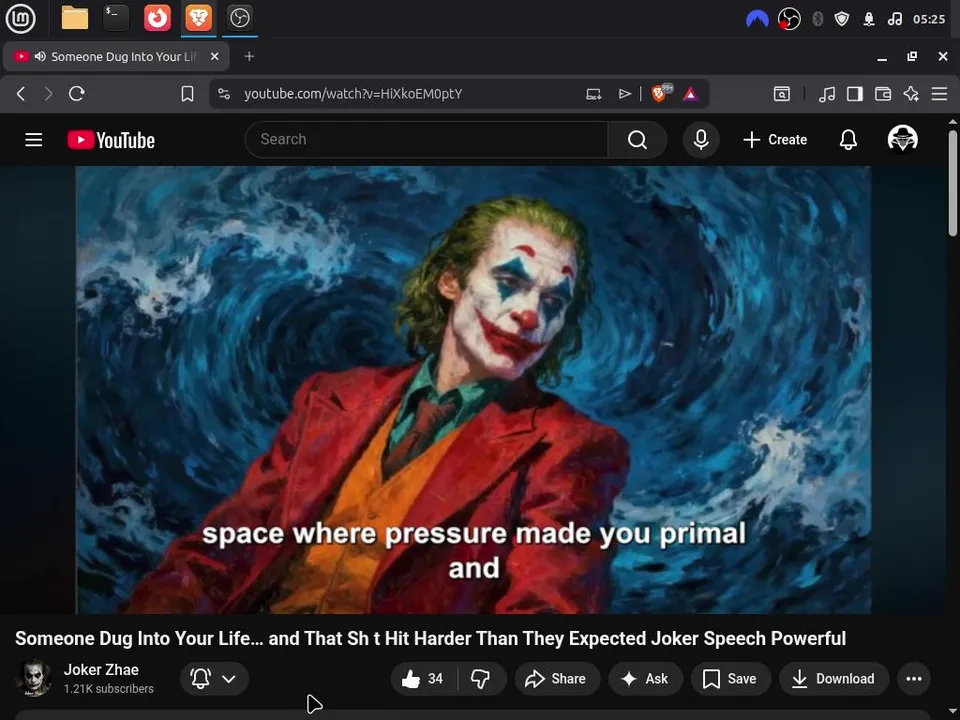This screenshot has height=720, width=960.
Task: Save the video to a playlist
Action: [730, 678]
